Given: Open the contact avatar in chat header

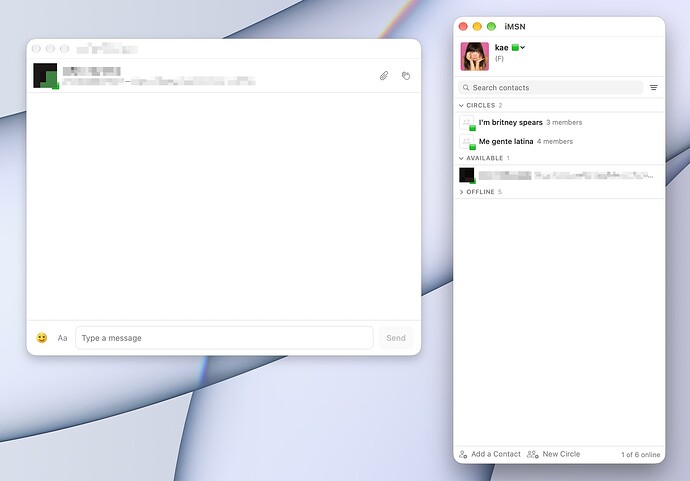Looking at the screenshot, I should pos(46,76).
